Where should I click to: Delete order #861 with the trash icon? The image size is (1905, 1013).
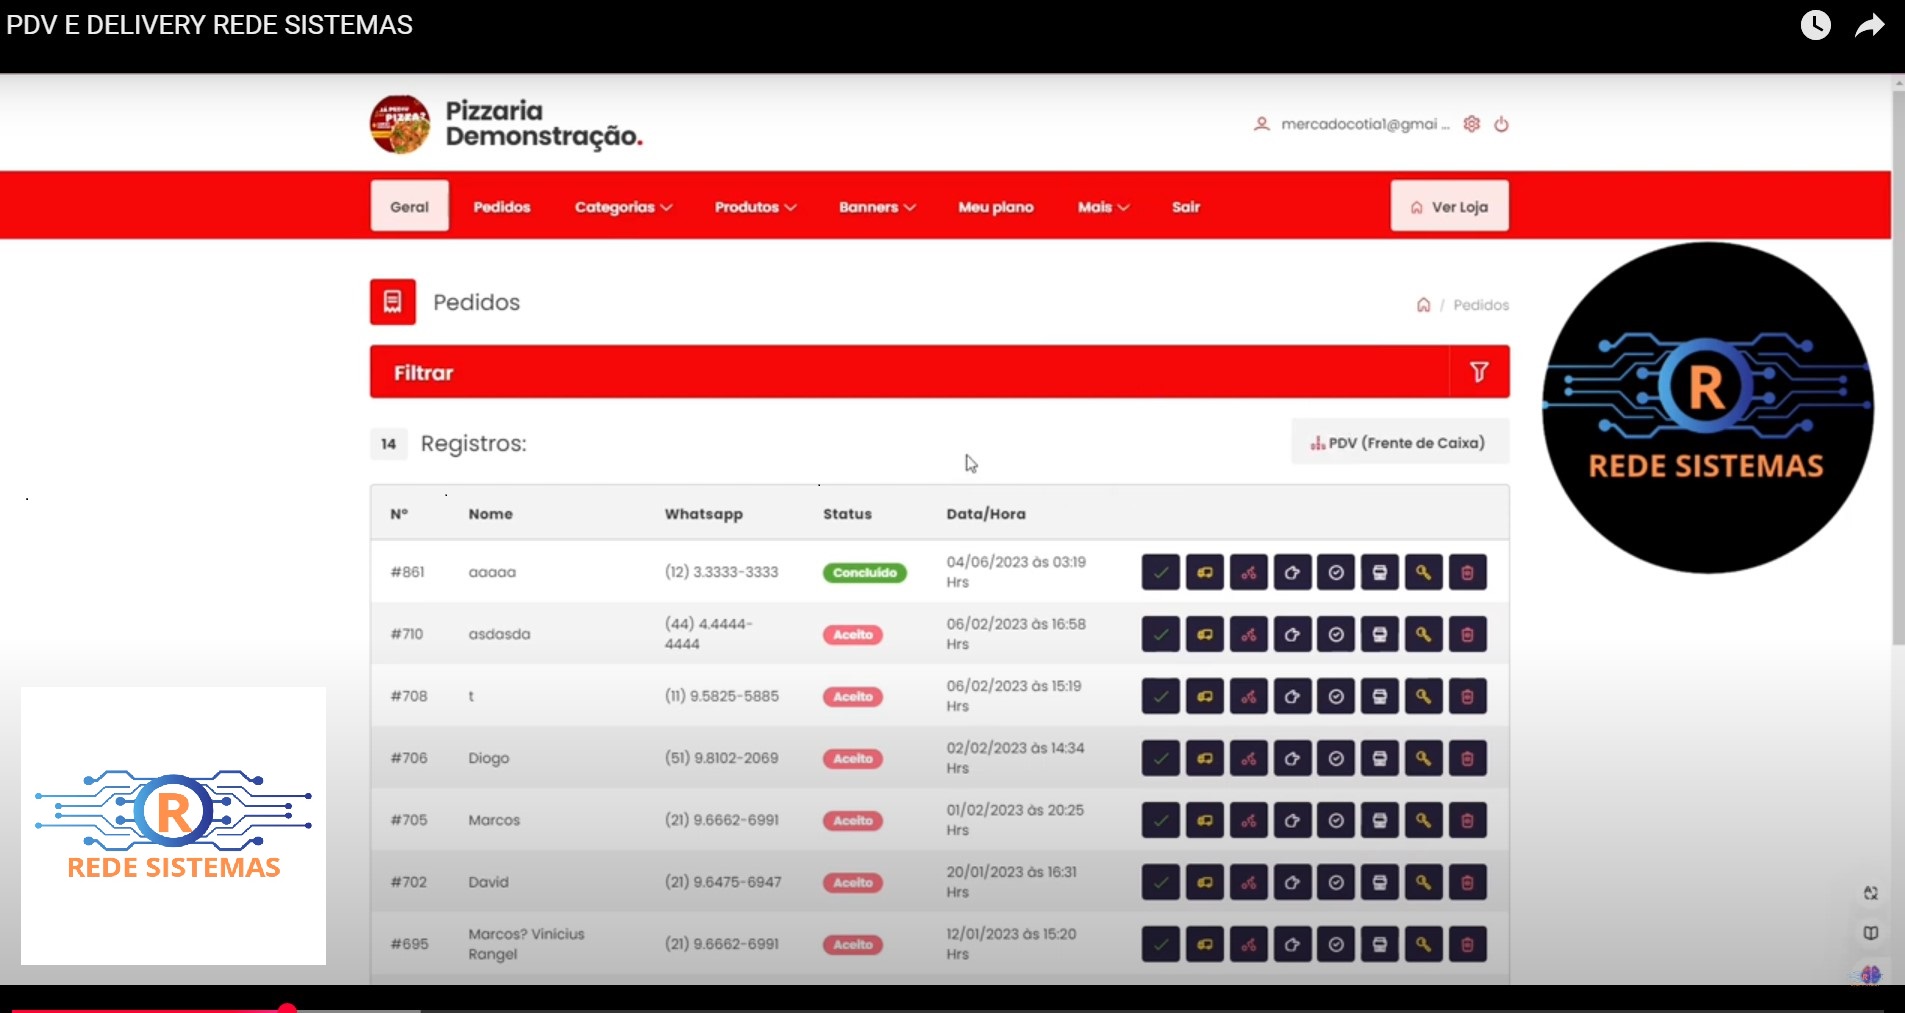tap(1467, 572)
